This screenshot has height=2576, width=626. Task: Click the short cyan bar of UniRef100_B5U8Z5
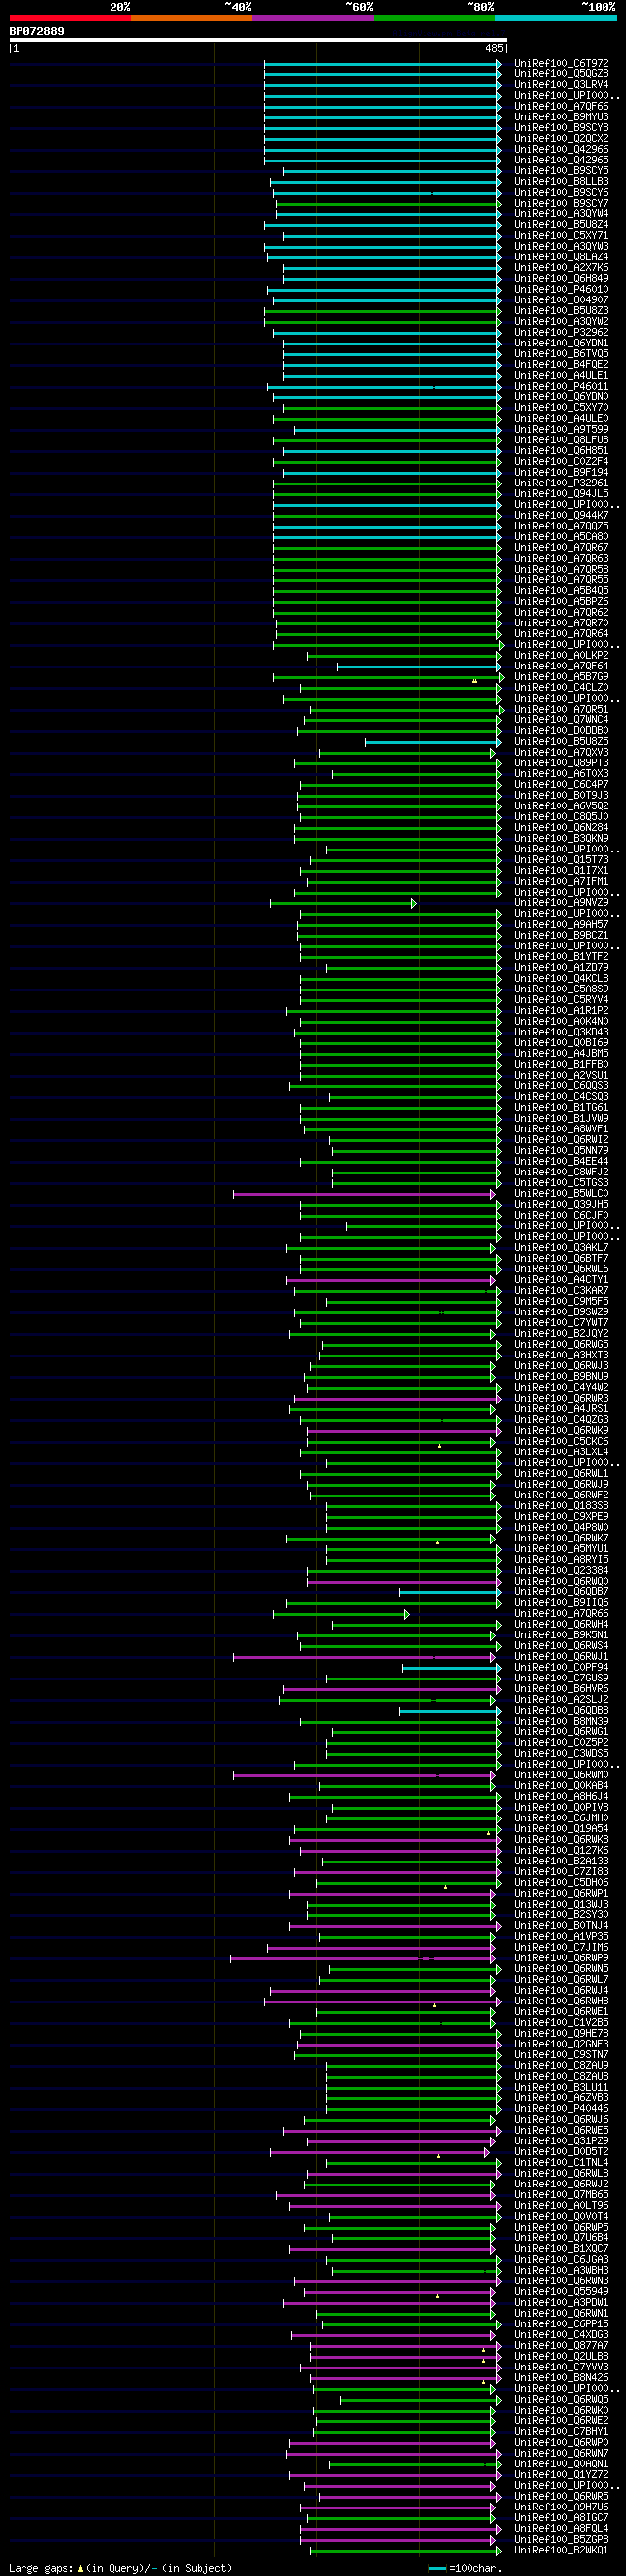[x=433, y=742]
